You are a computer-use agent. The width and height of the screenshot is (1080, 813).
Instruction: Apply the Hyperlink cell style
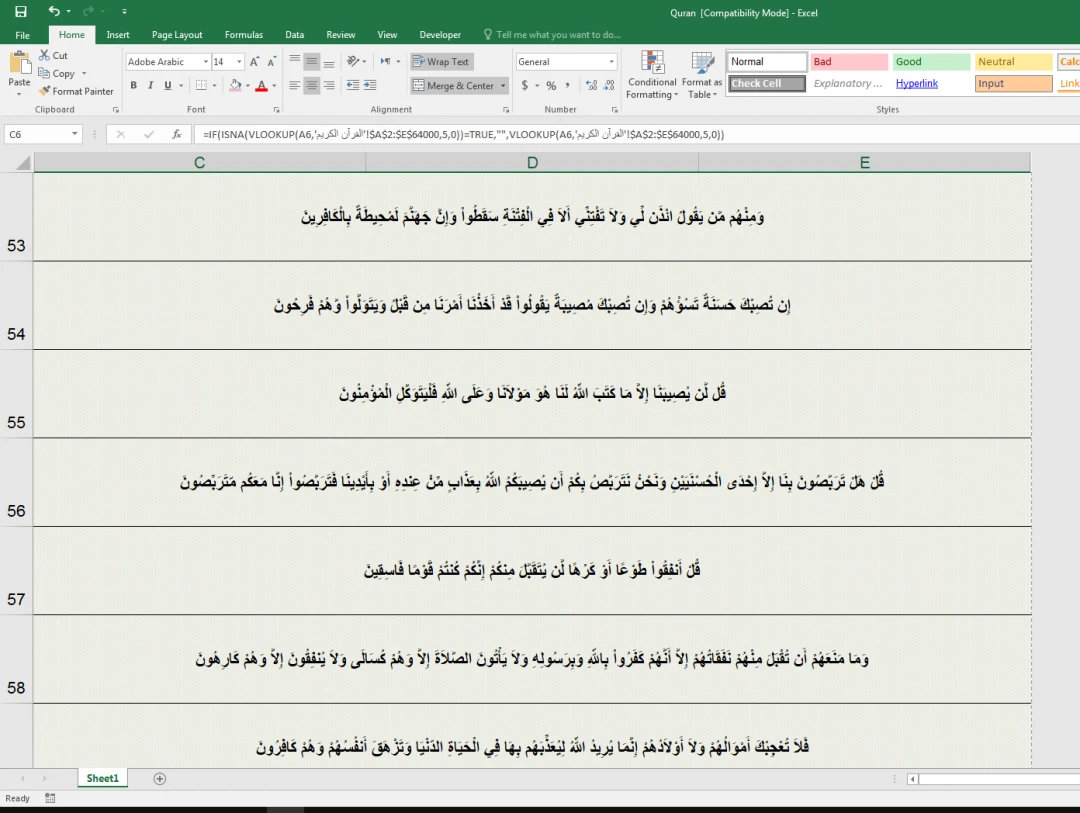pyautogui.click(x=917, y=84)
